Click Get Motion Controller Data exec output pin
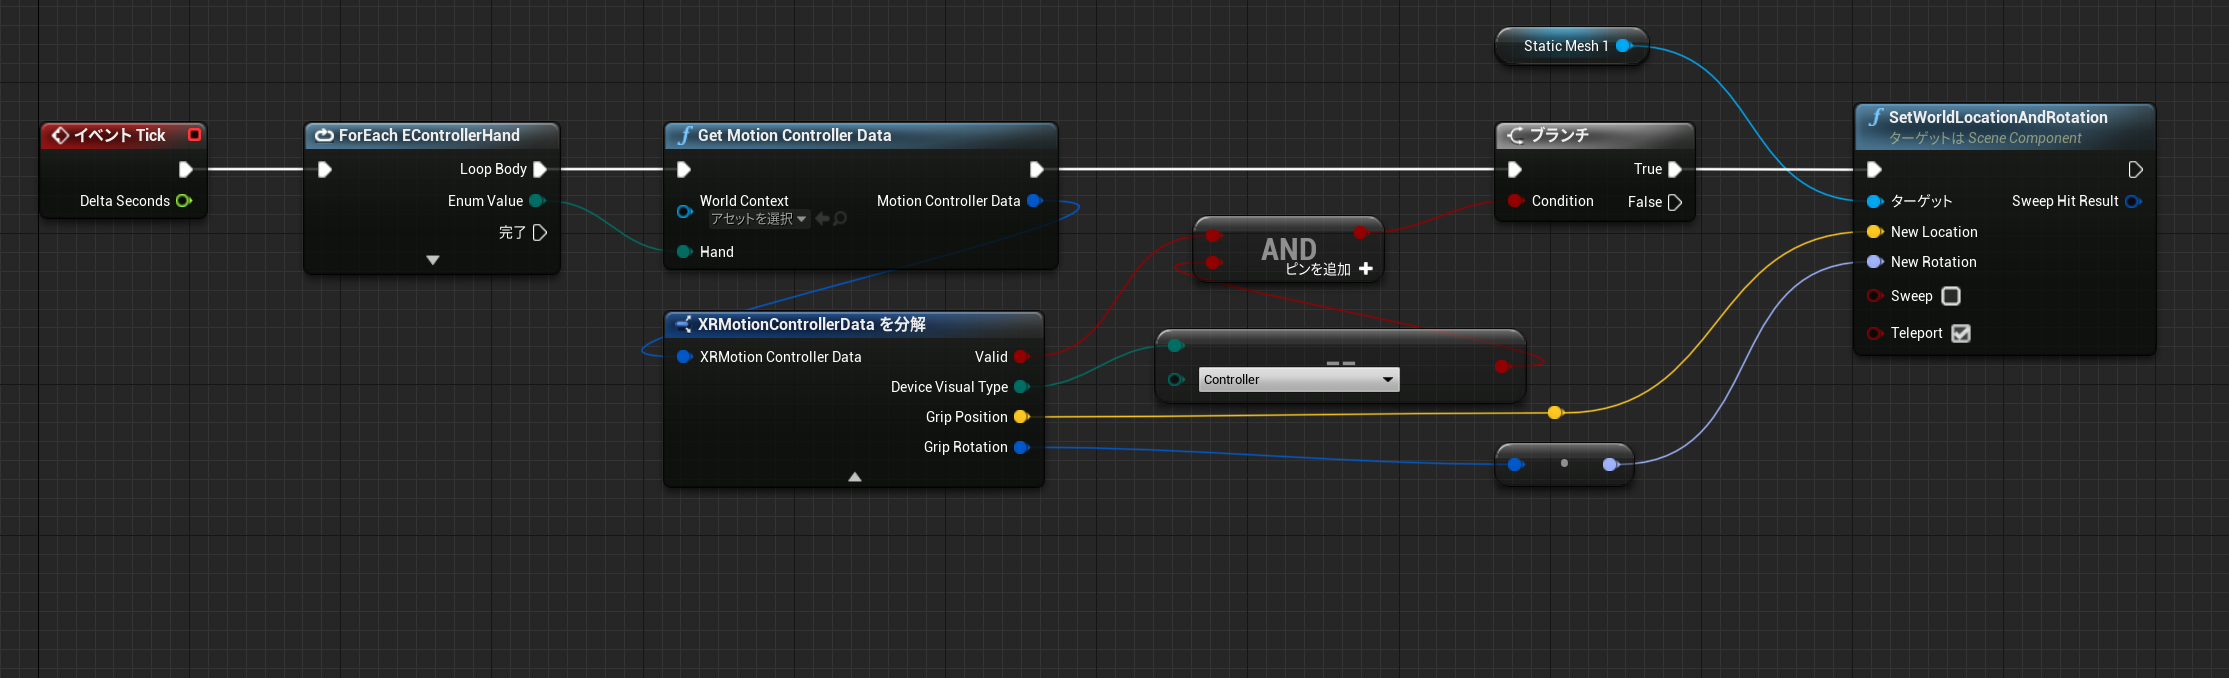Image resolution: width=2229 pixels, height=678 pixels. click(x=1037, y=169)
